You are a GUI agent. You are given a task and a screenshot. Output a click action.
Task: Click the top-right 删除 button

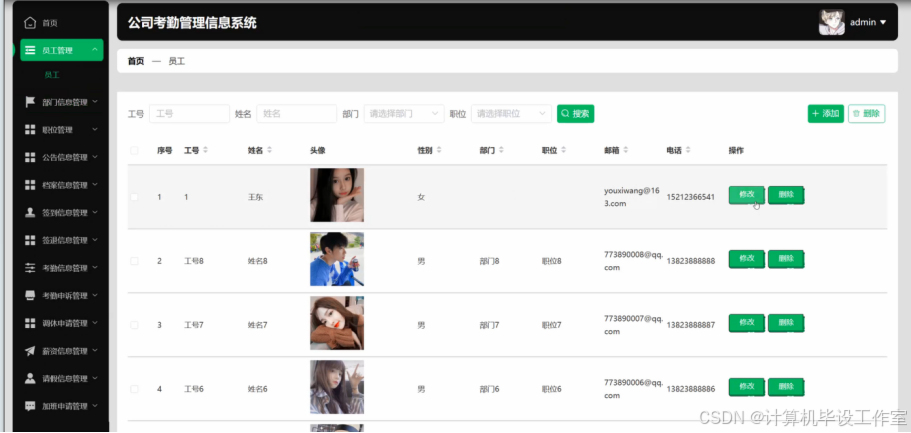point(866,114)
